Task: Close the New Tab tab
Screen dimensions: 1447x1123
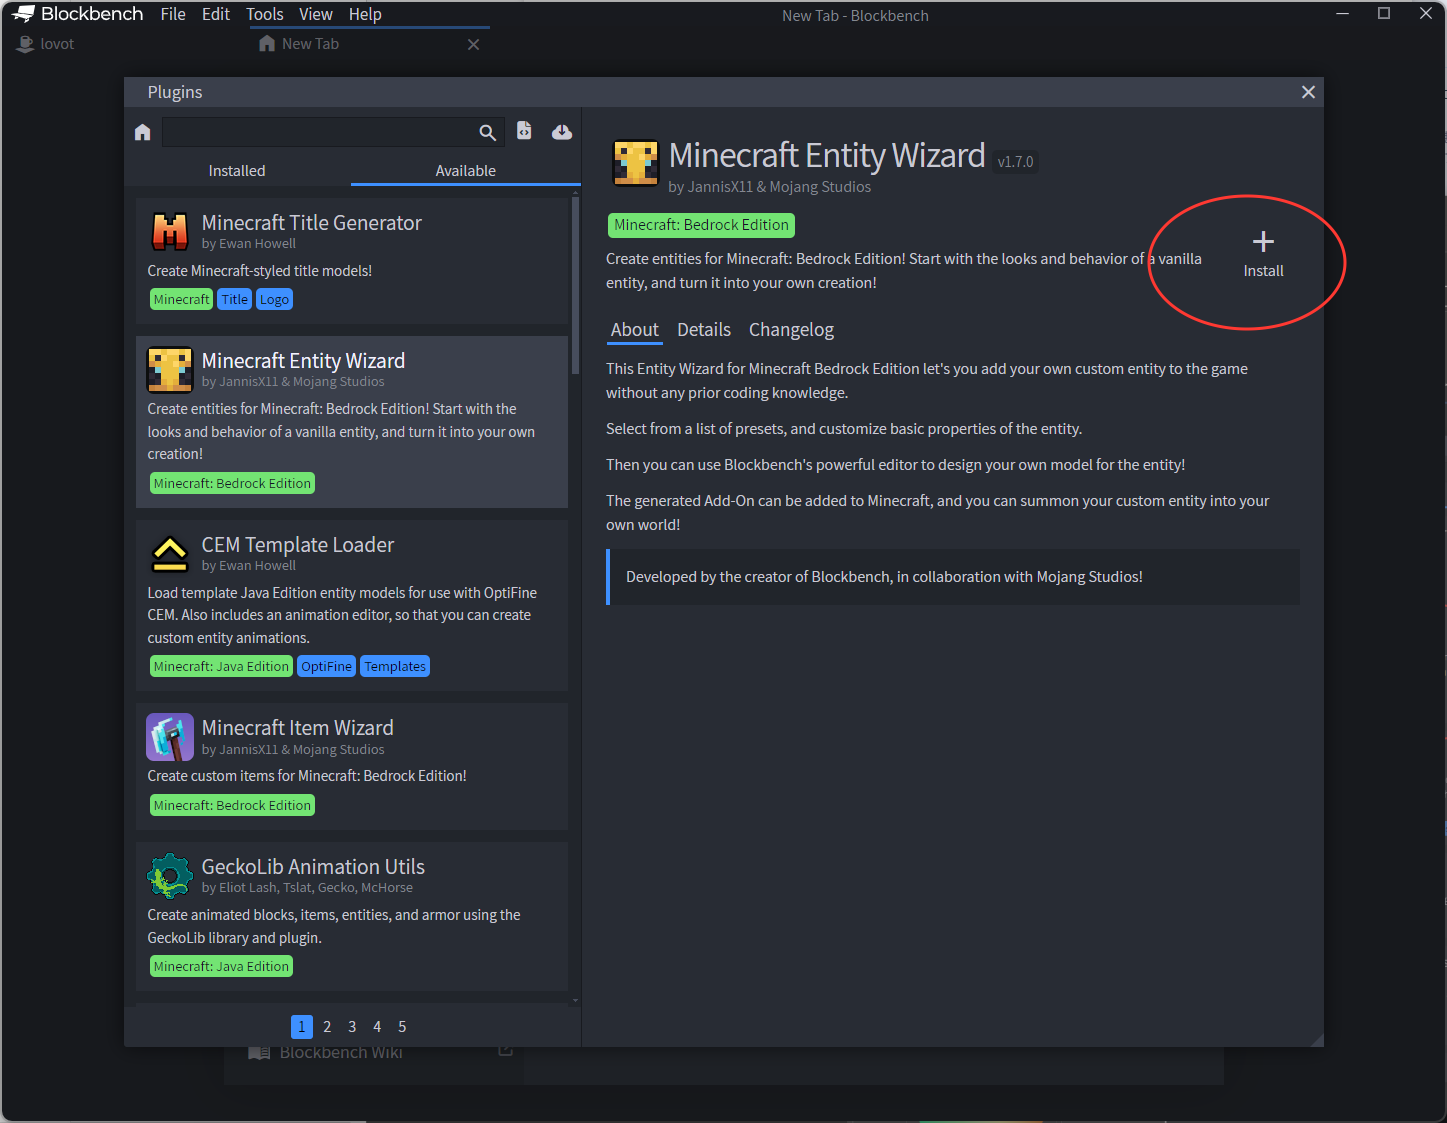Action: pos(473,44)
